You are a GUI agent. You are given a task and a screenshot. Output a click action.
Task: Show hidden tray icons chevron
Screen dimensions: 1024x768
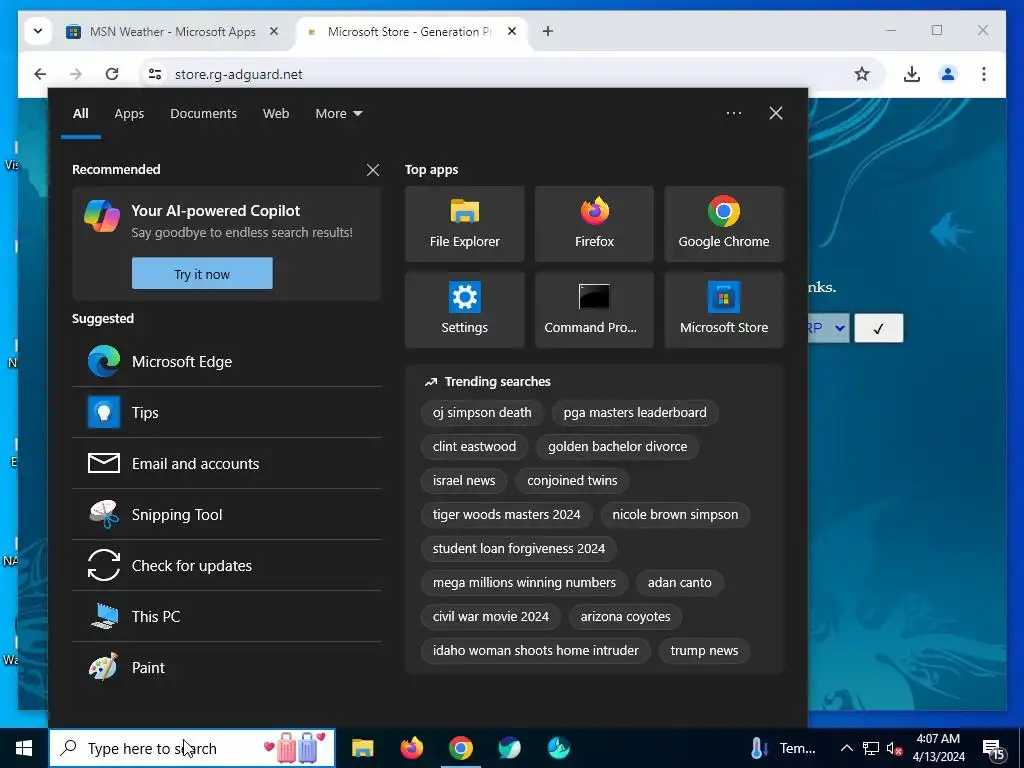point(846,748)
